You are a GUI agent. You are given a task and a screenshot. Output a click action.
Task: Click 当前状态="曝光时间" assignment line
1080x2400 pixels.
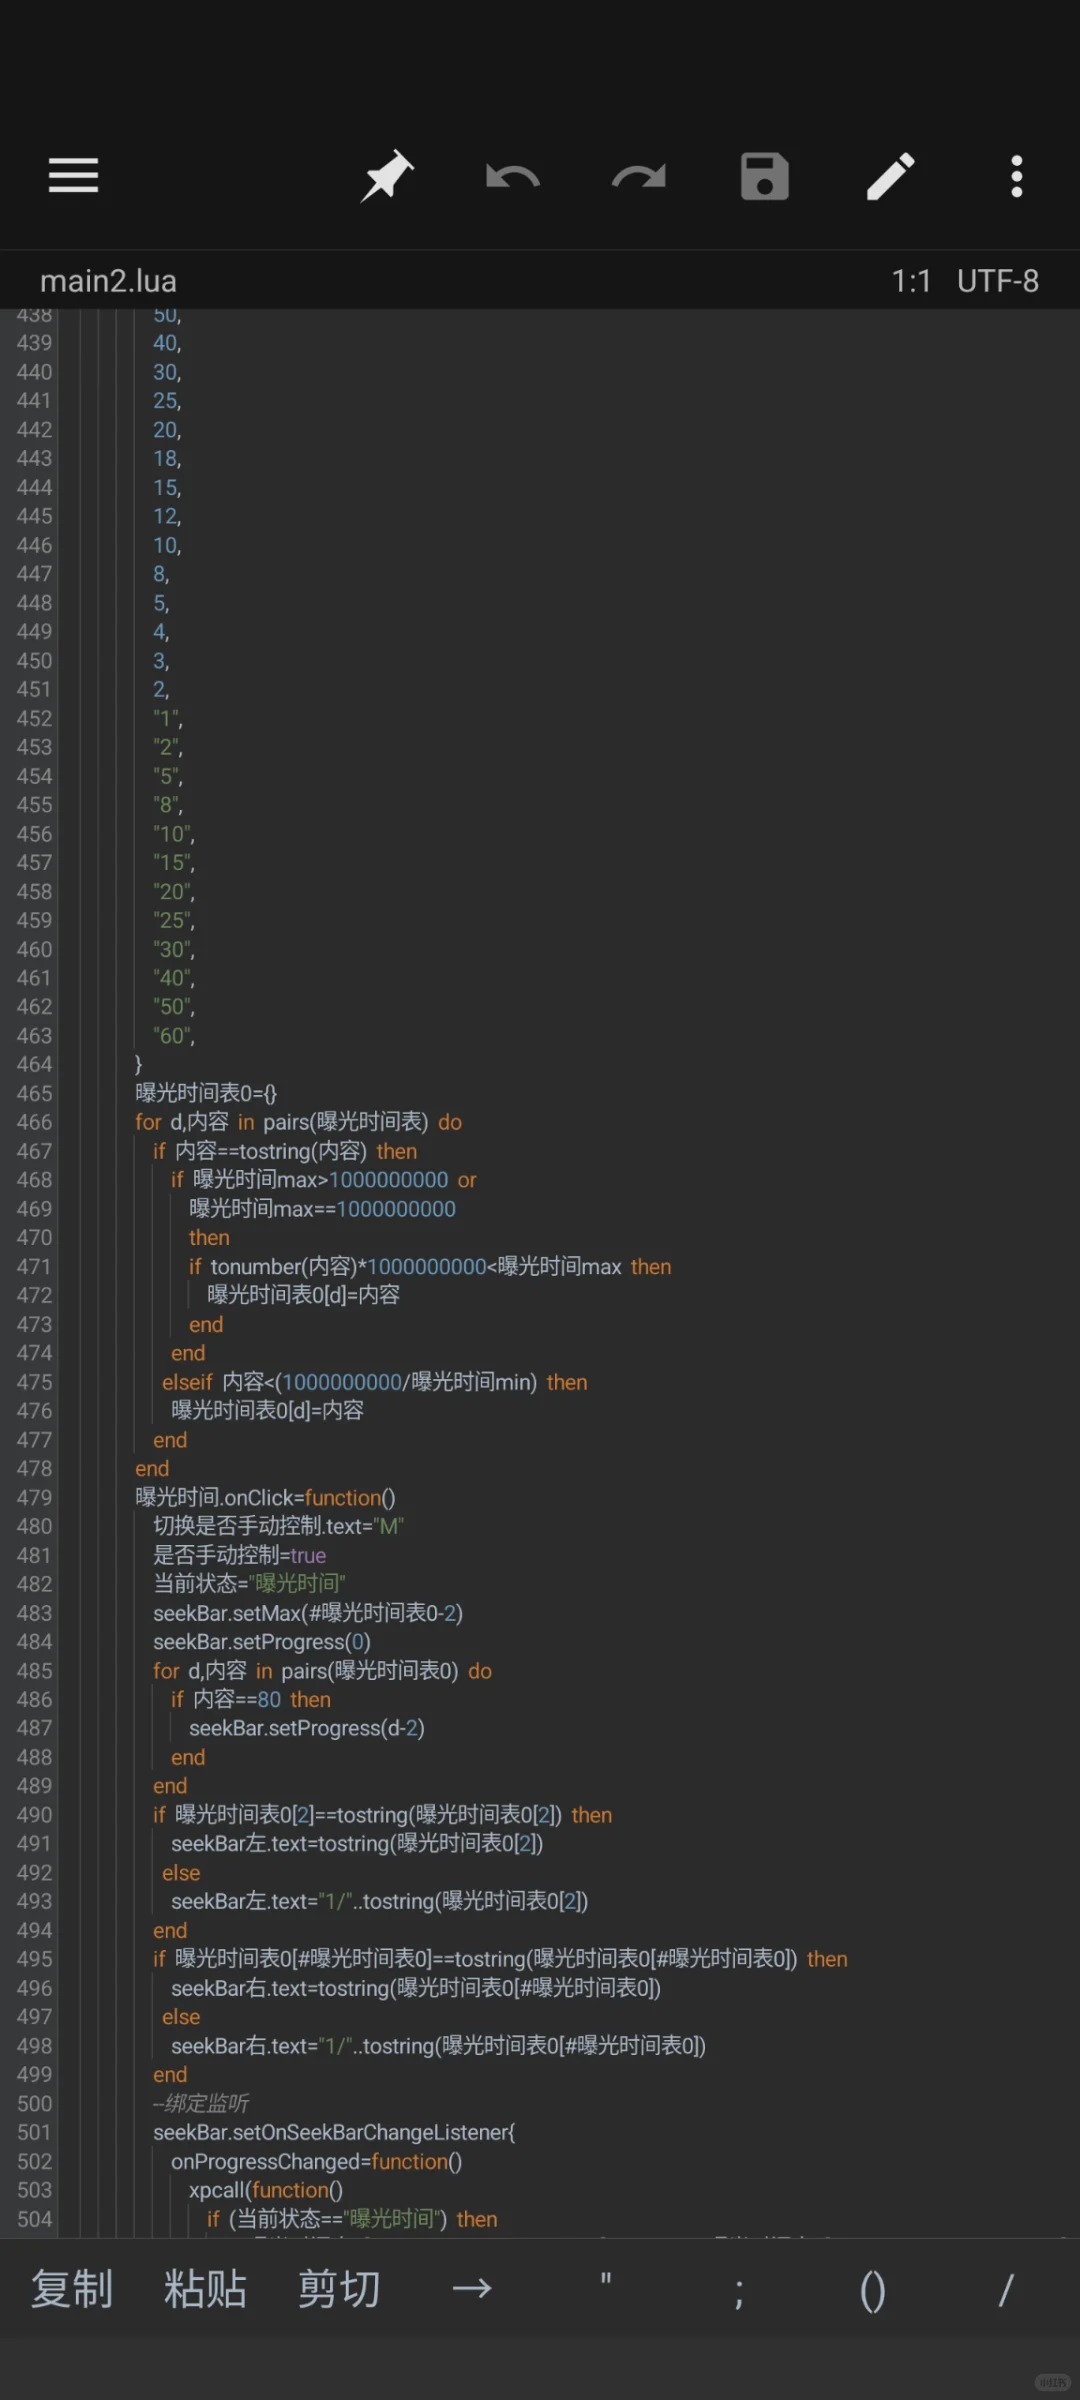point(249,1584)
